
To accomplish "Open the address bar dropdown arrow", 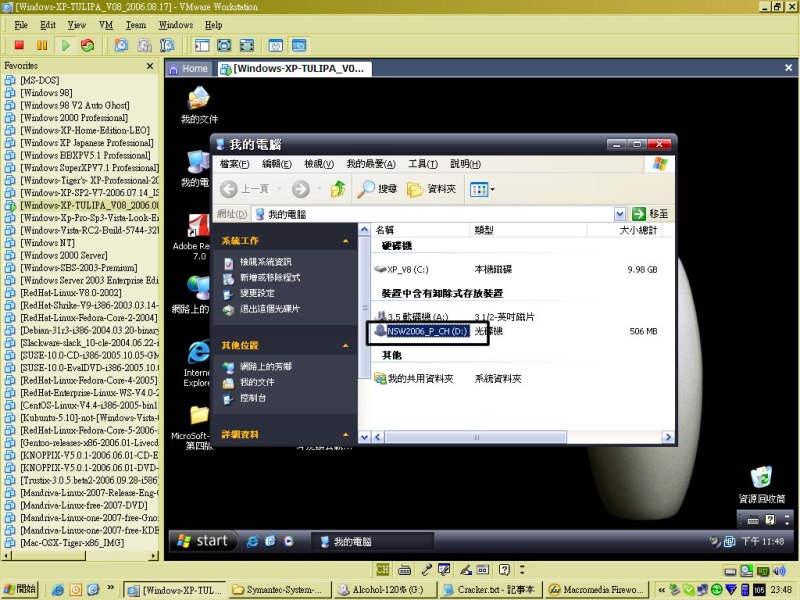I will (x=619, y=214).
